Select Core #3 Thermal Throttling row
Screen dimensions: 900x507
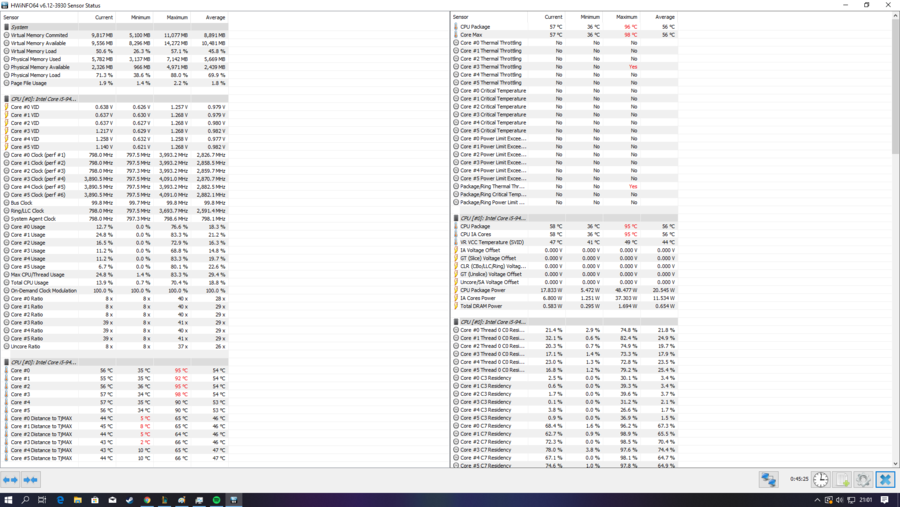click(x=565, y=67)
